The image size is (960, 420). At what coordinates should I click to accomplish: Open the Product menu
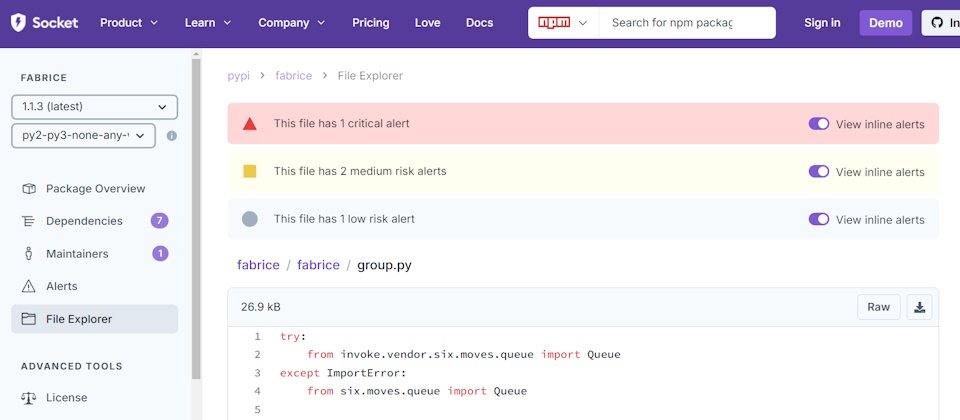[x=129, y=23]
